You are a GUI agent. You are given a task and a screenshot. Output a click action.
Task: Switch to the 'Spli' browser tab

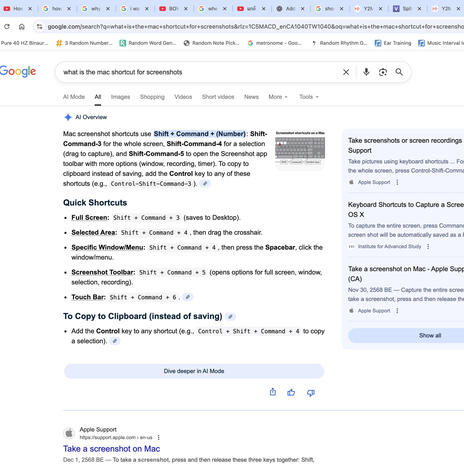(403, 9)
